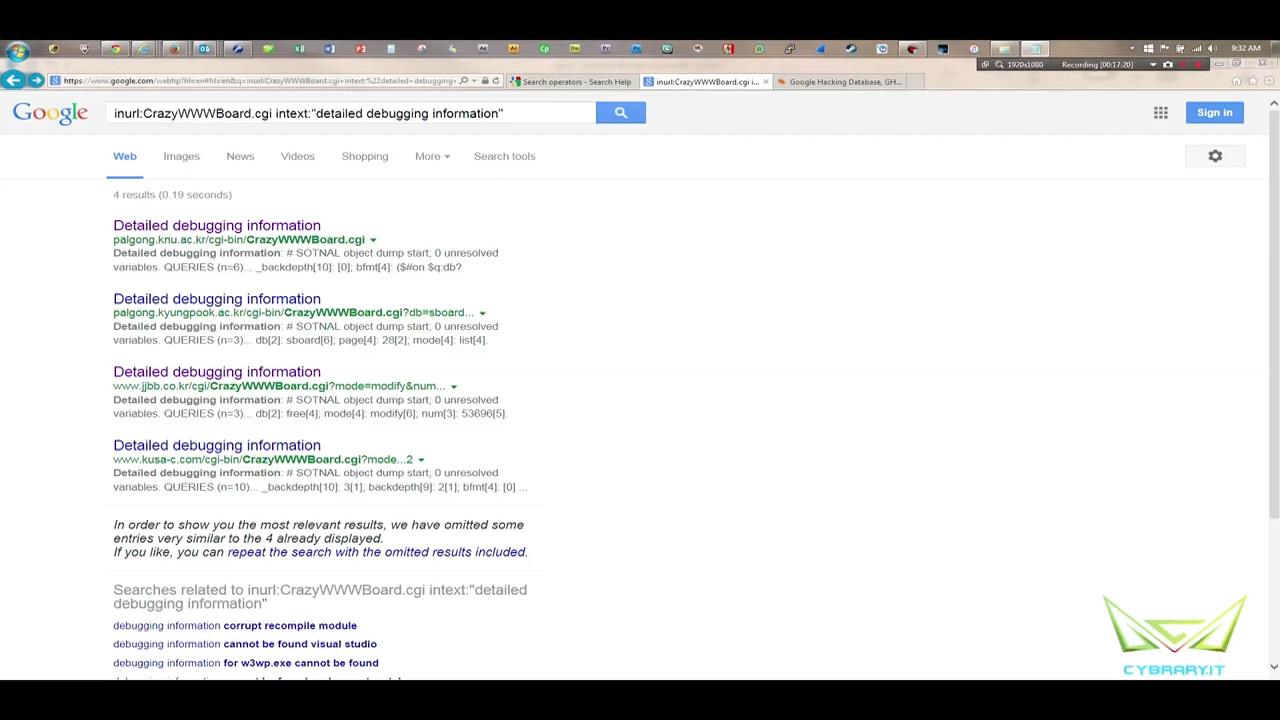Open the arrow beside the palgong.knu.ac.kr result URL
This screenshot has height=720, width=1280.
pyautogui.click(x=373, y=240)
